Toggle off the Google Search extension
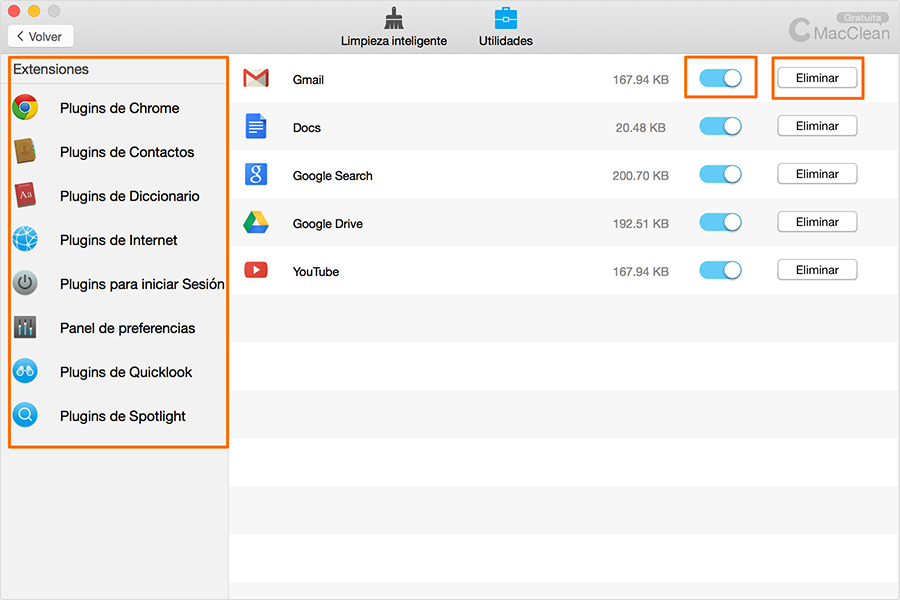The width and height of the screenshot is (900, 600). click(x=720, y=173)
